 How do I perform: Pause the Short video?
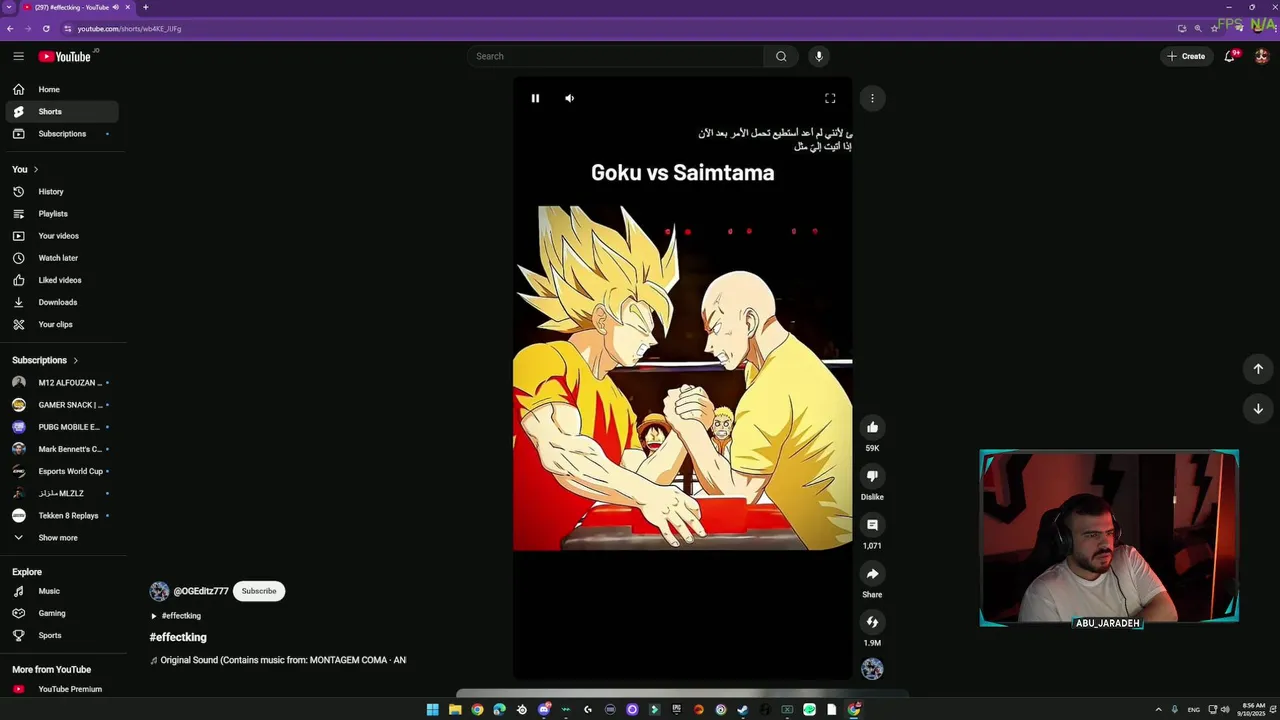pyautogui.click(x=535, y=98)
